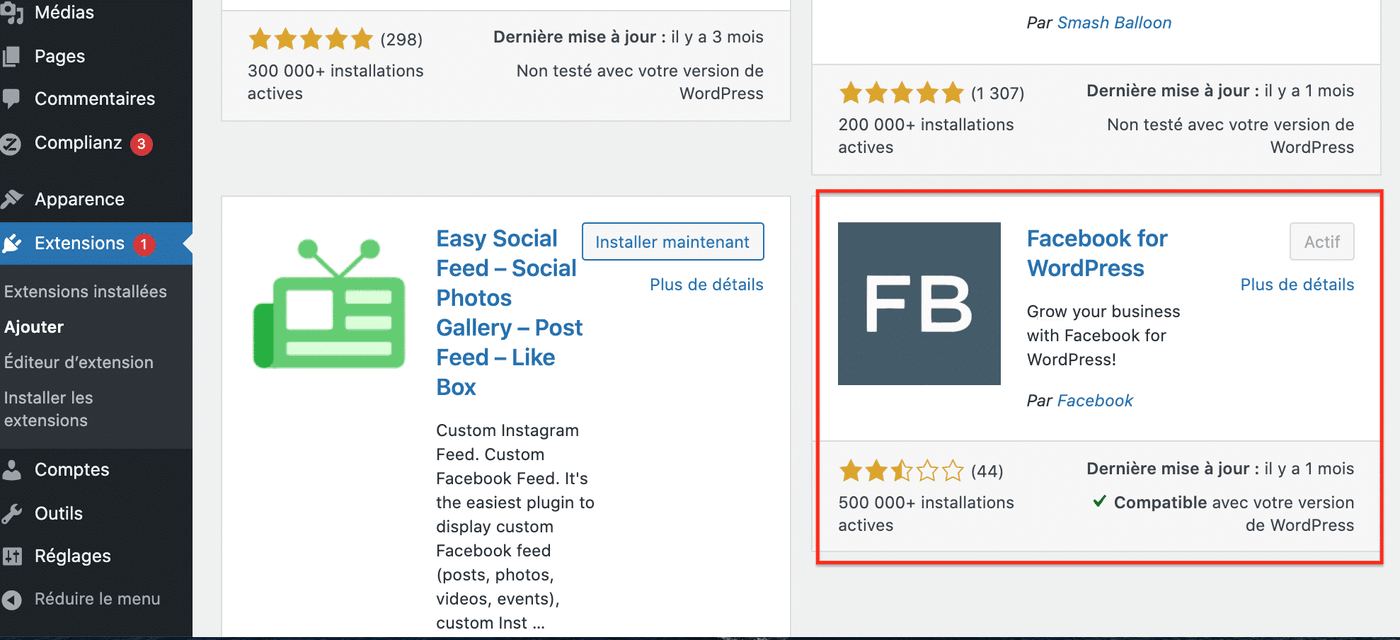Click the FB plugin thumbnail
The height and width of the screenshot is (640, 1400).
pyautogui.click(x=918, y=303)
